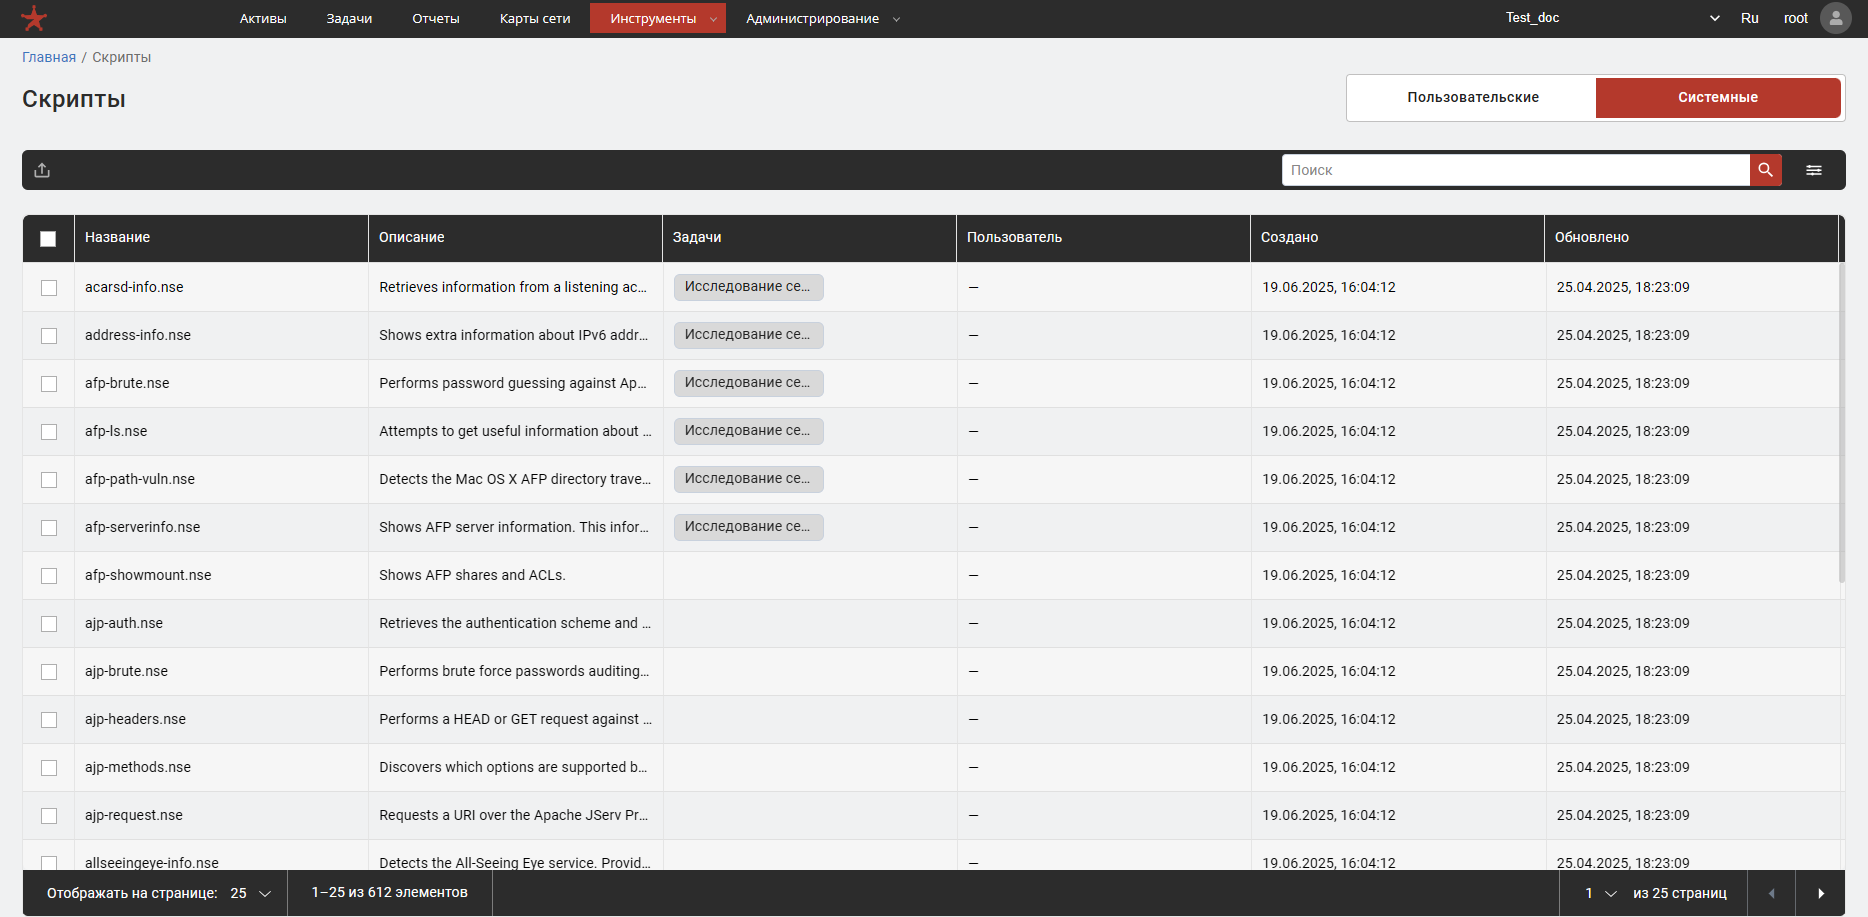This screenshot has width=1868, height=917.
Task: Click the red search magnifier button
Action: pyautogui.click(x=1765, y=170)
